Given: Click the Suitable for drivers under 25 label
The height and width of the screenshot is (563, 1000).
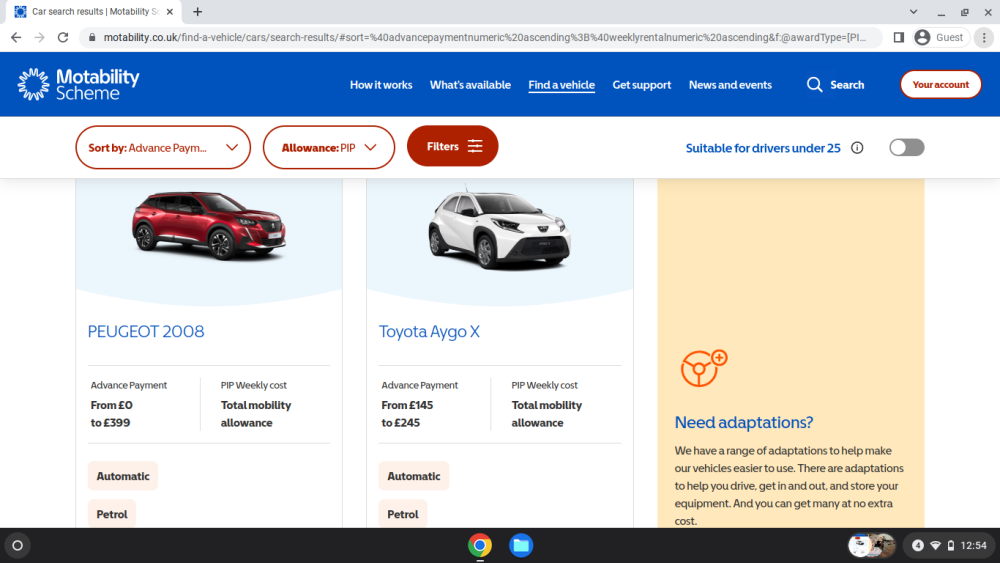Looking at the screenshot, I should coord(763,148).
